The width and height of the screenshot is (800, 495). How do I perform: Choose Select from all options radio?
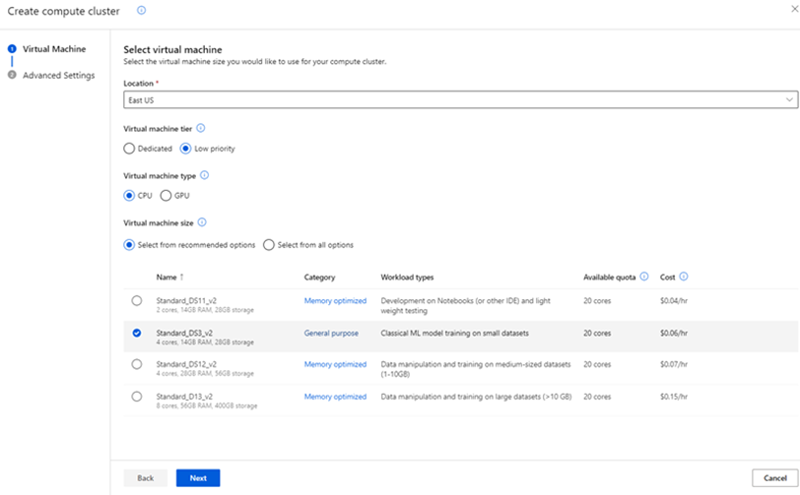pyautogui.click(x=269, y=245)
